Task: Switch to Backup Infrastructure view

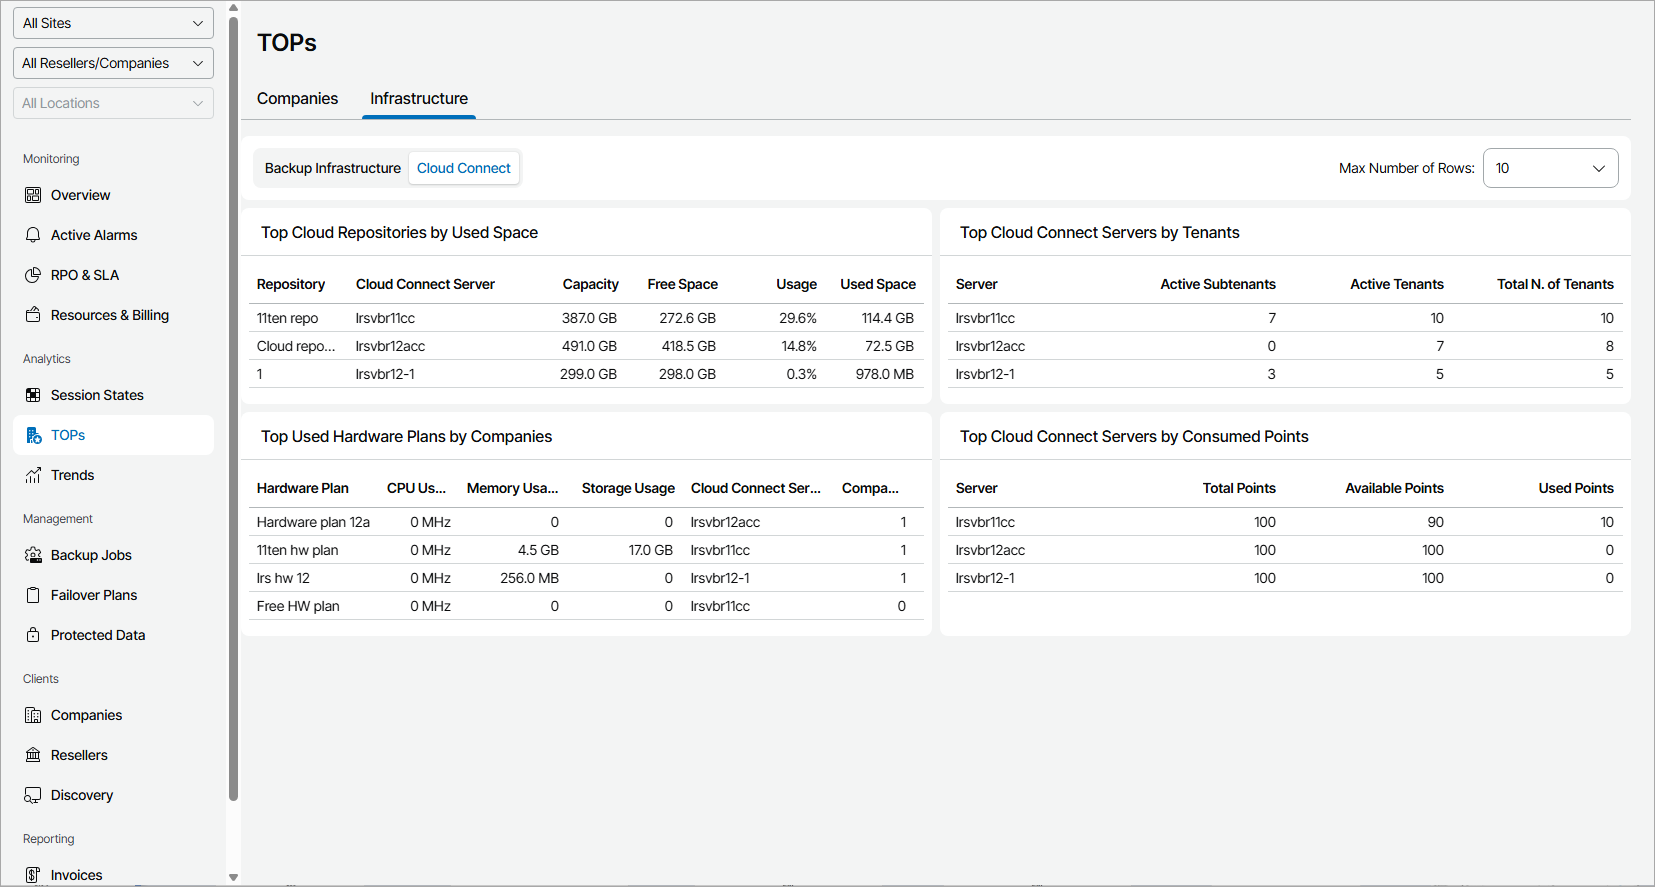Action: pos(332,168)
